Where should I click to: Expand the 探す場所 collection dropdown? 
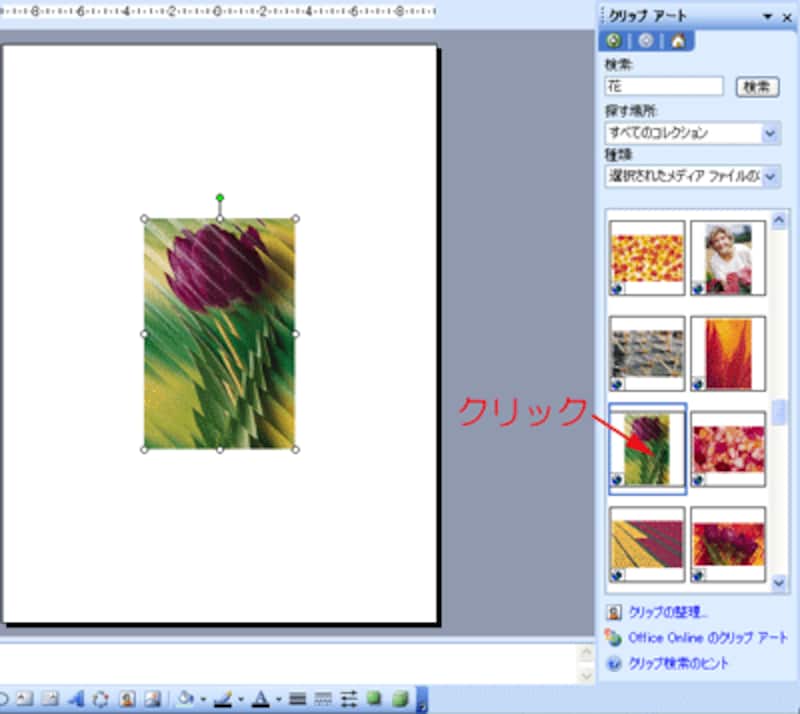tap(770, 133)
